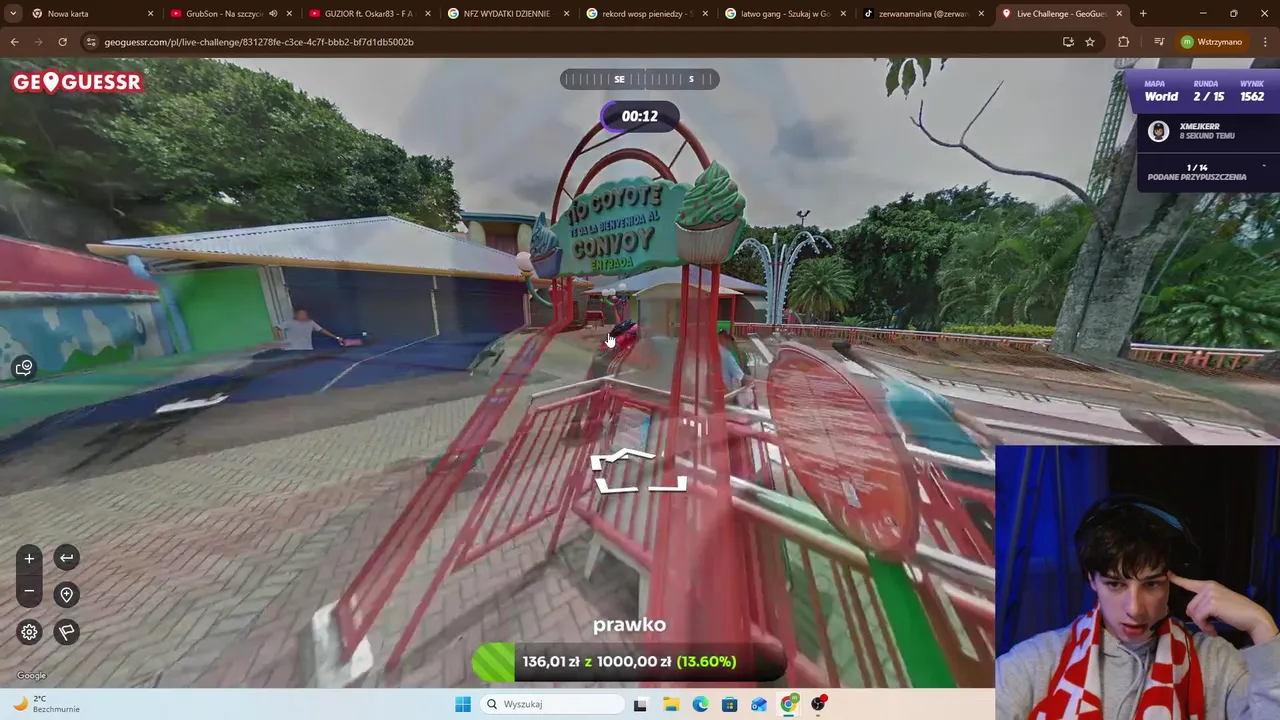Bookmark this page with the star

tap(1090, 42)
